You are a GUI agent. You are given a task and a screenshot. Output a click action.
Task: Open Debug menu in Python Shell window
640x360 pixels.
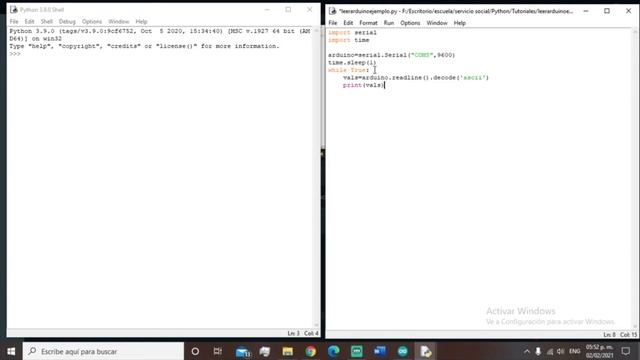pyautogui.click(x=67, y=21)
